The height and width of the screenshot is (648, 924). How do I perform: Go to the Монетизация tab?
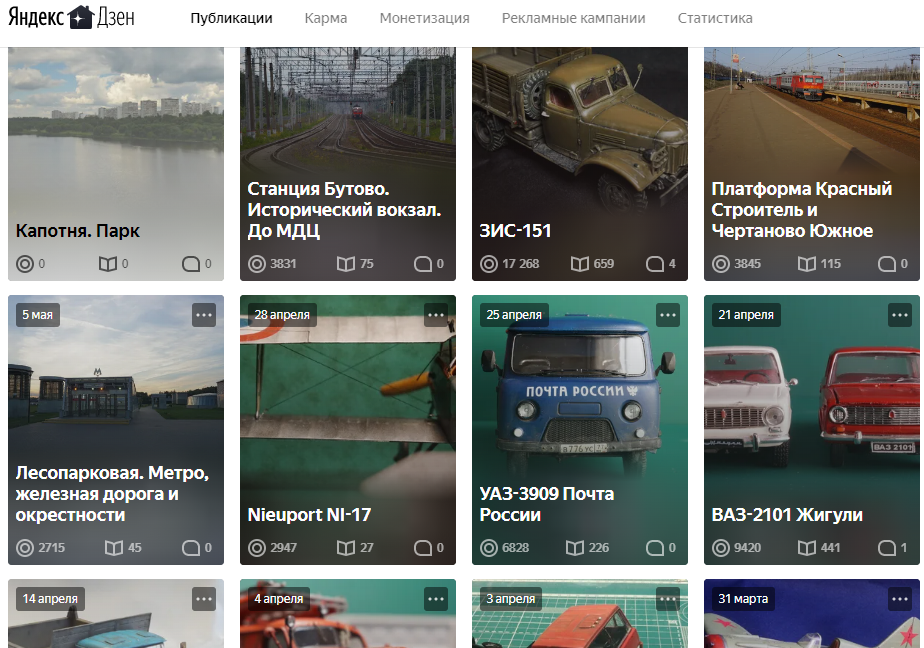click(x=424, y=18)
